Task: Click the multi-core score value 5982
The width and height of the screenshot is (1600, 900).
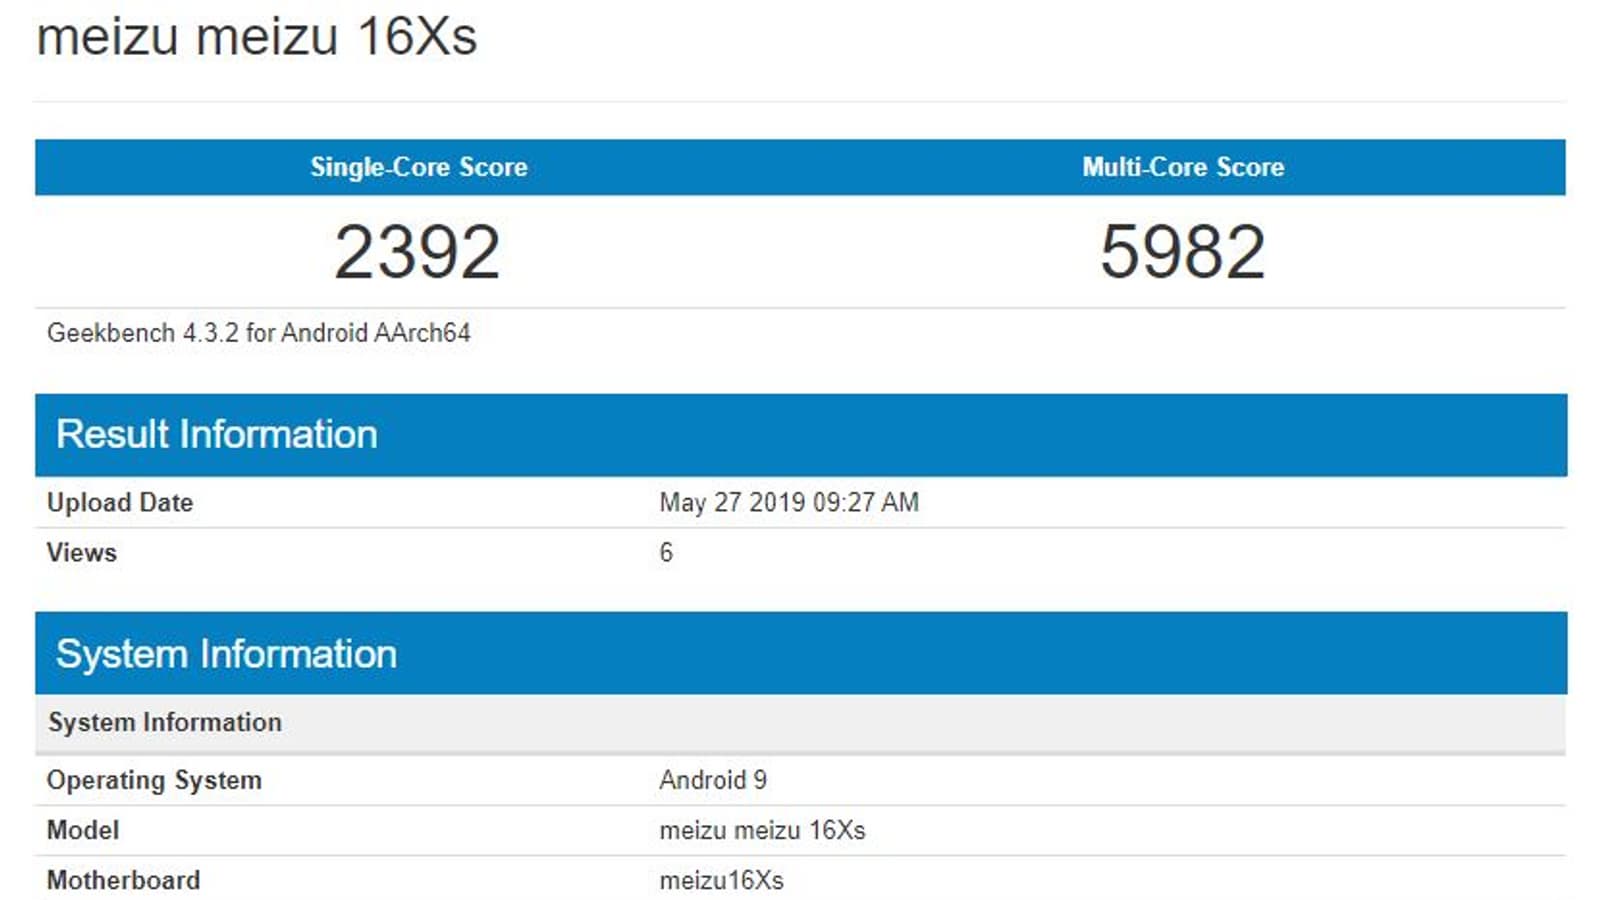Action: pos(1183,251)
